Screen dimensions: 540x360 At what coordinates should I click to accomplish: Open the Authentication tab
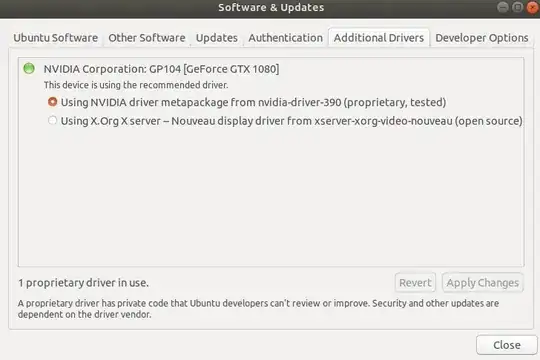[285, 38]
